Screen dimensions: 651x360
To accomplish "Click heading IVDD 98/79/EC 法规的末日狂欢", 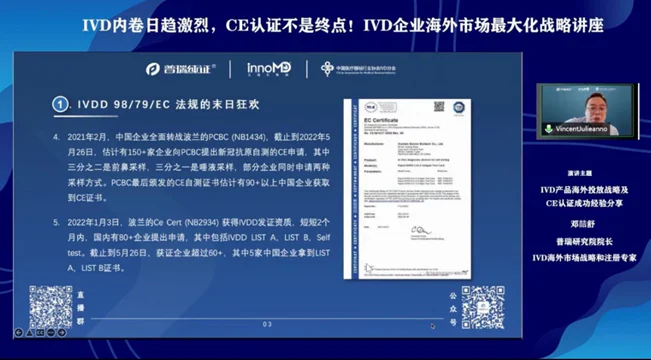I will pyautogui.click(x=169, y=105).
